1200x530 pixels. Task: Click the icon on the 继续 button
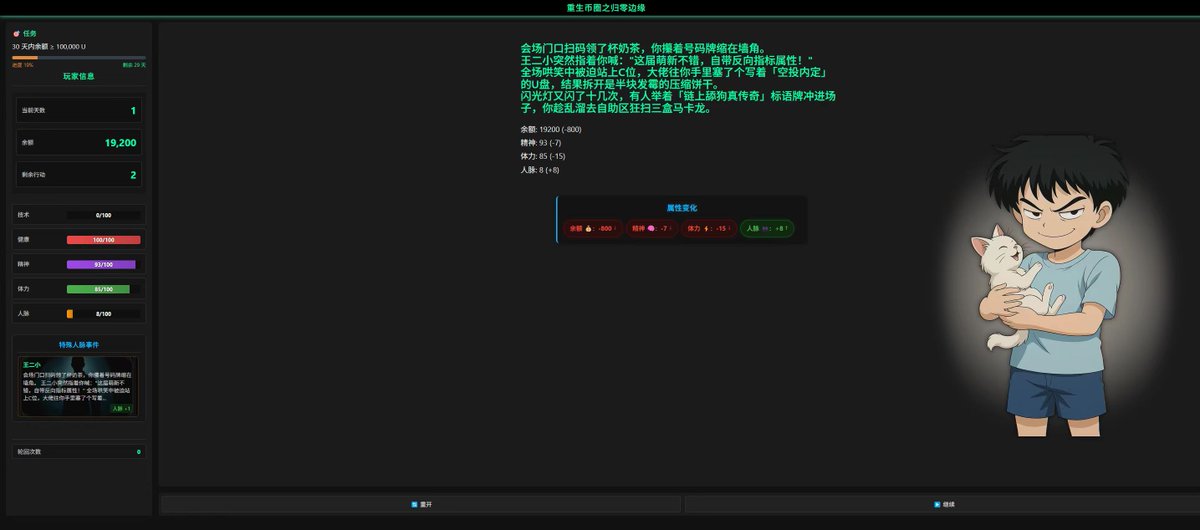point(937,504)
